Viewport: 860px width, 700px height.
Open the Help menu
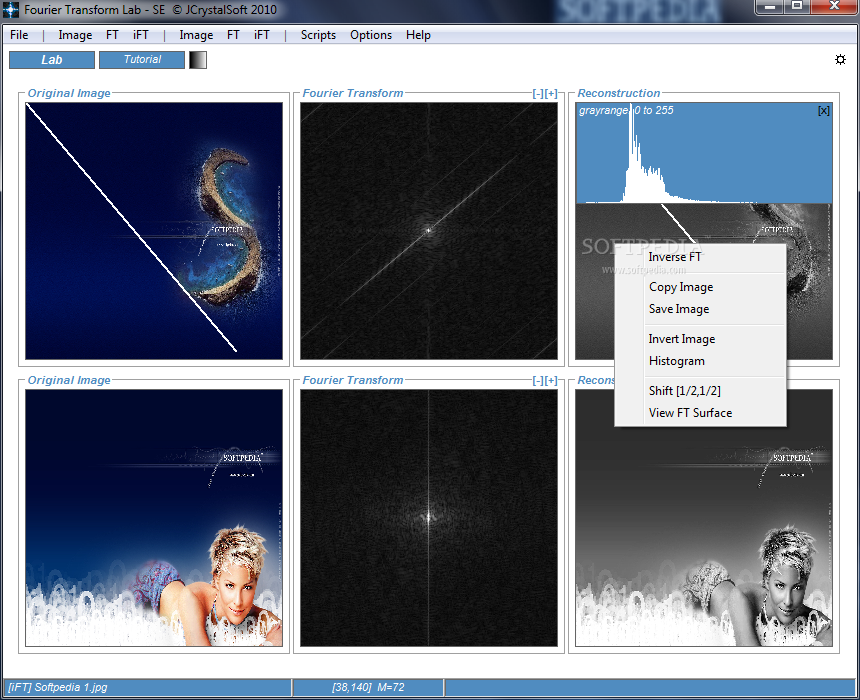point(418,35)
